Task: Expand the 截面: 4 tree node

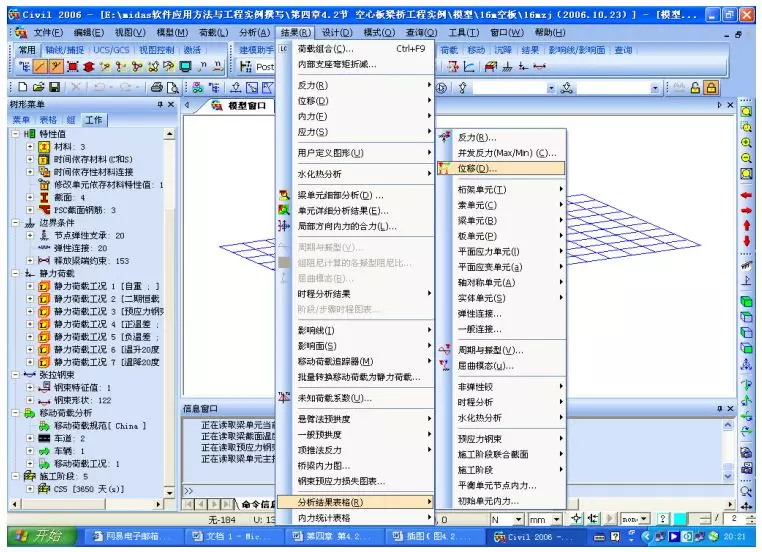Action: pyautogui.click(x=30, y=197)
